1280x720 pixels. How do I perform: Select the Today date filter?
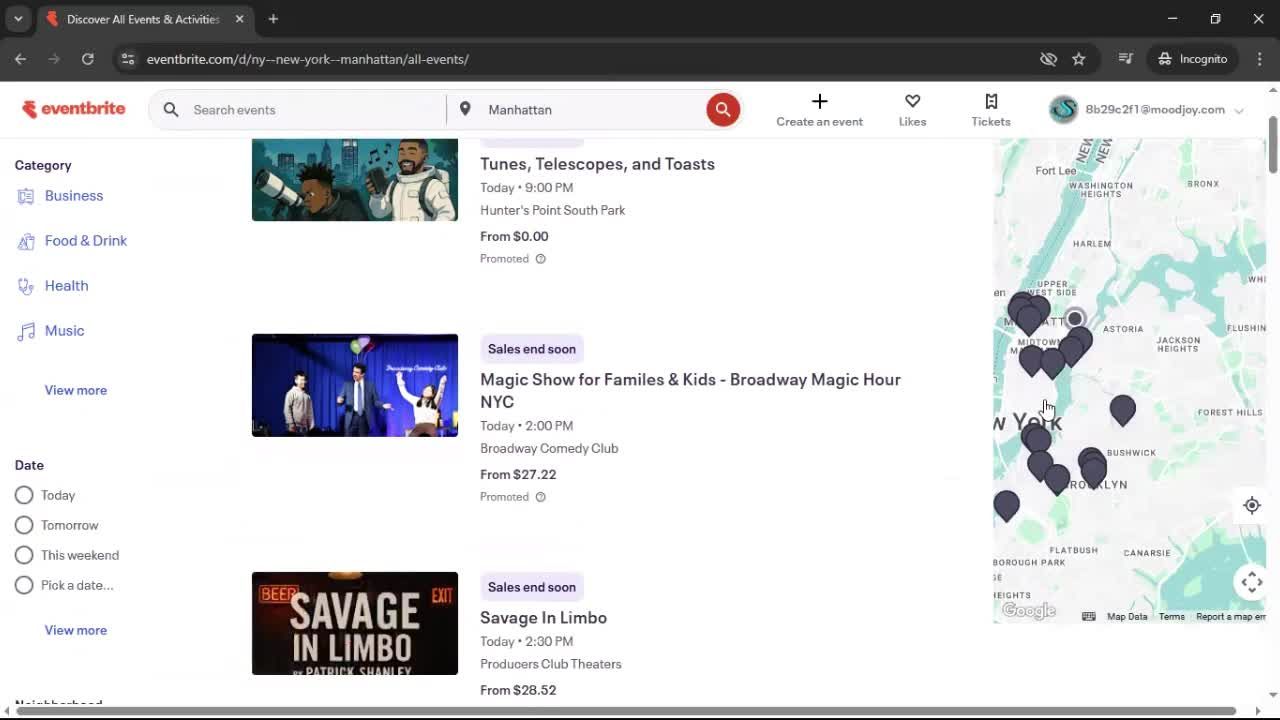click(x=24, y=495)
